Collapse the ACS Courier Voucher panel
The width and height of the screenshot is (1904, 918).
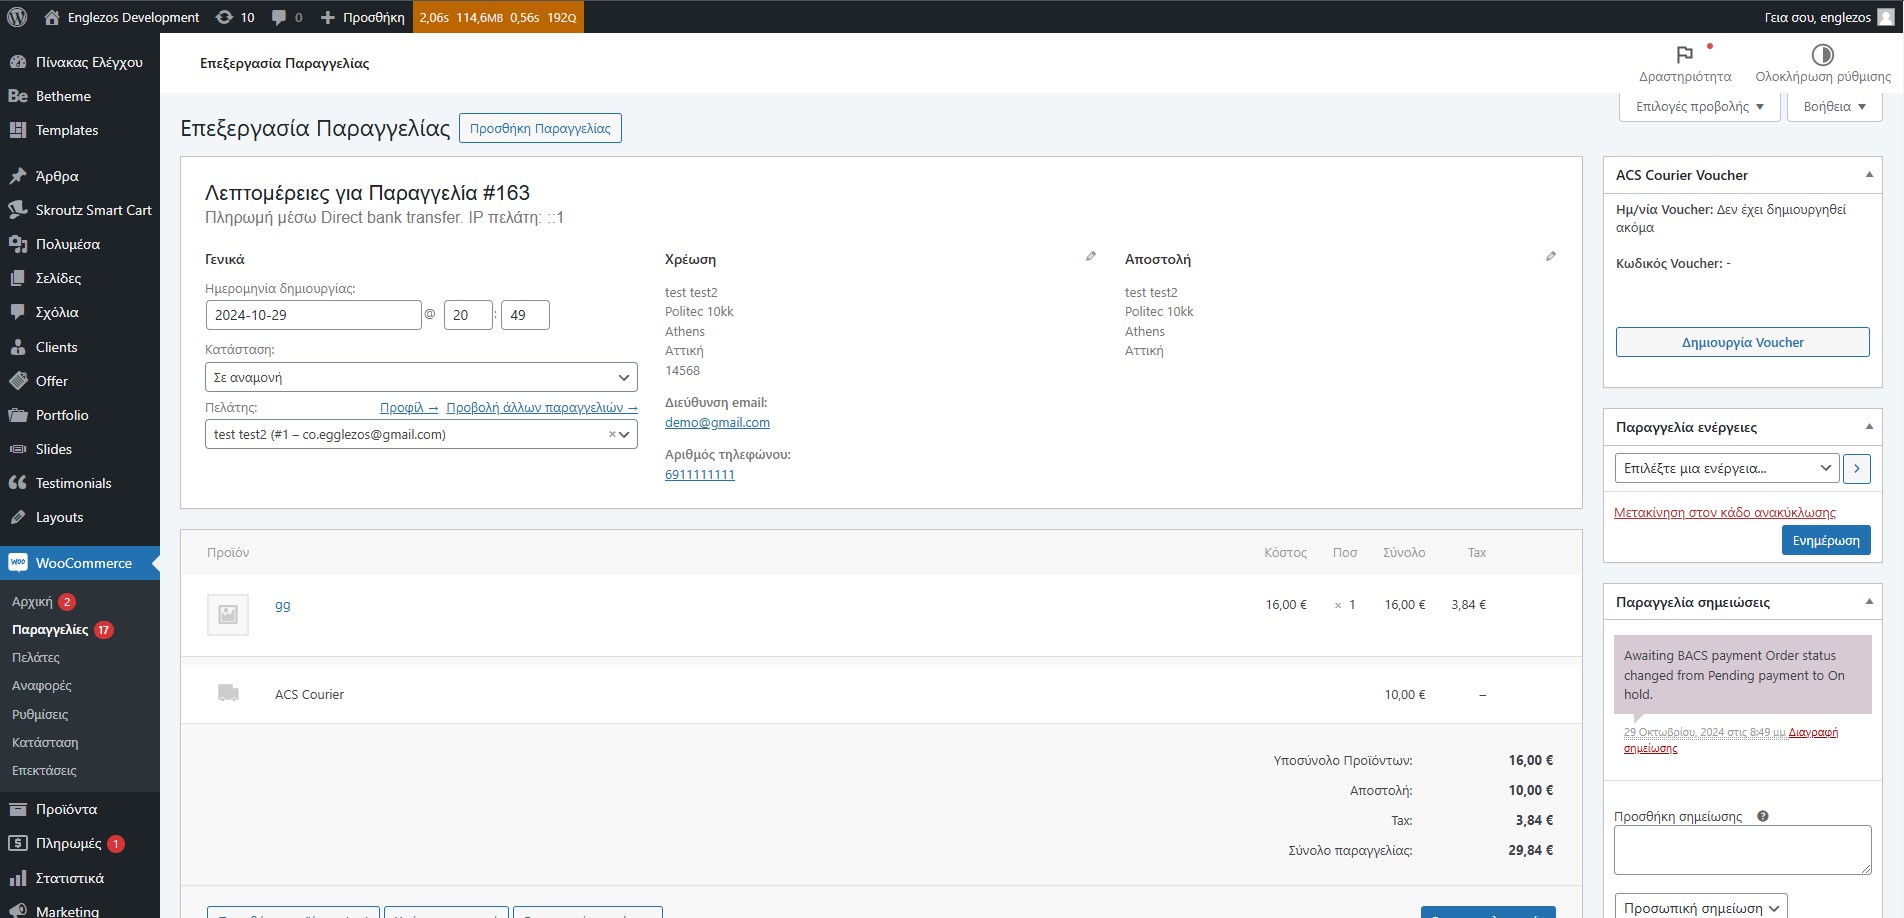[x=1868, y=175]
